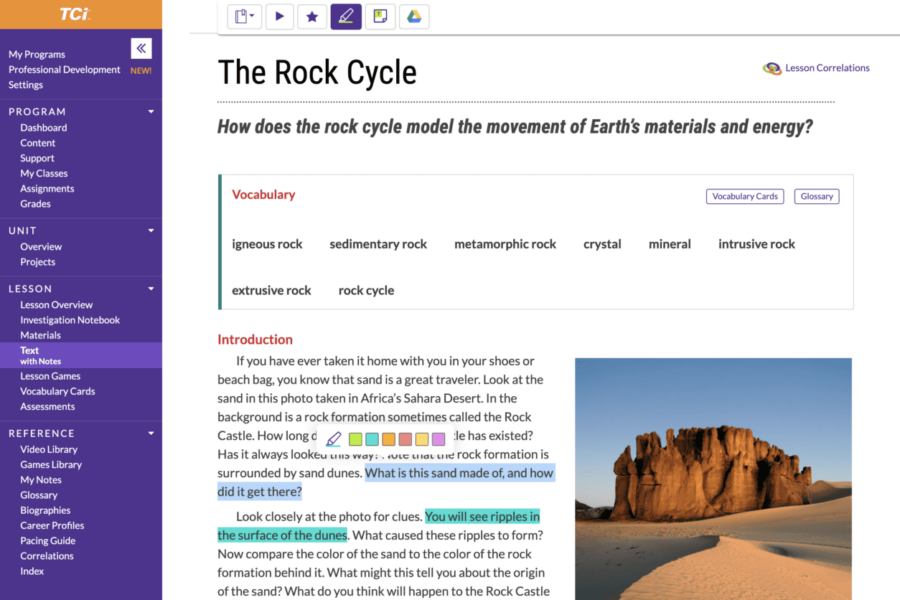
Task: Open the sticky note tool
Action: tap(380, 16)
